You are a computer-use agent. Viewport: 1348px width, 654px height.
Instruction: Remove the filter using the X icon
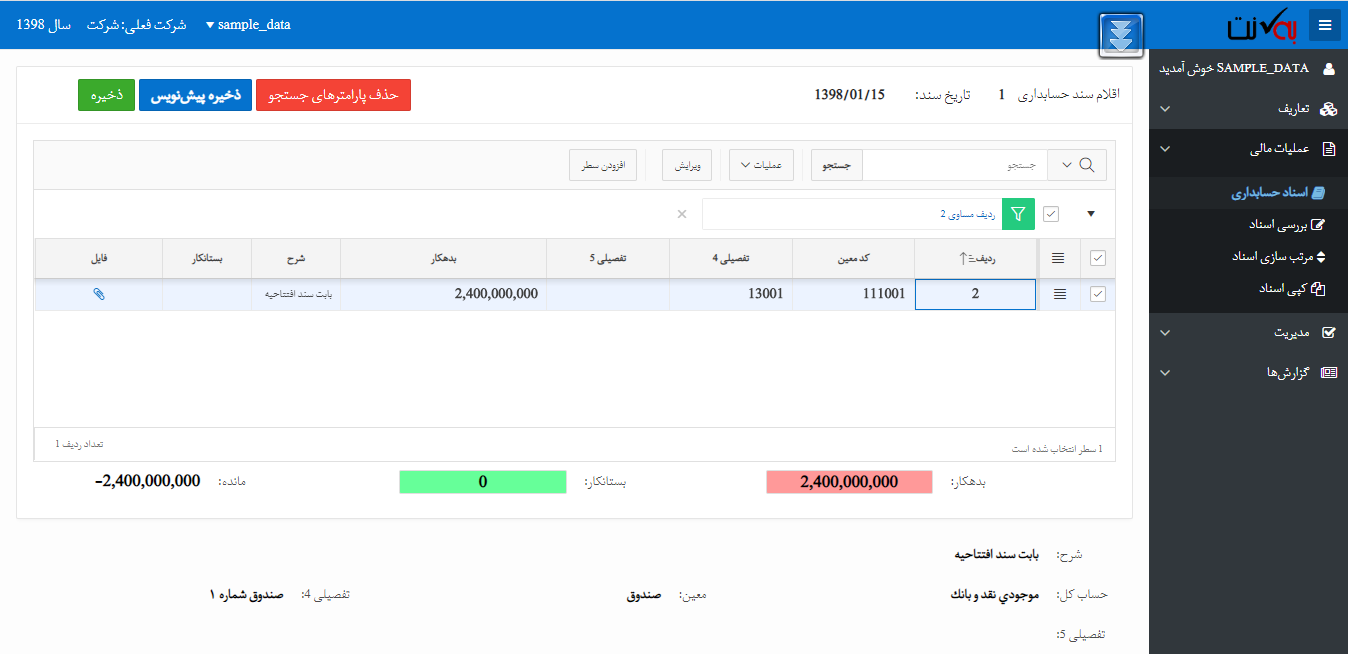[x=682, y=214]
